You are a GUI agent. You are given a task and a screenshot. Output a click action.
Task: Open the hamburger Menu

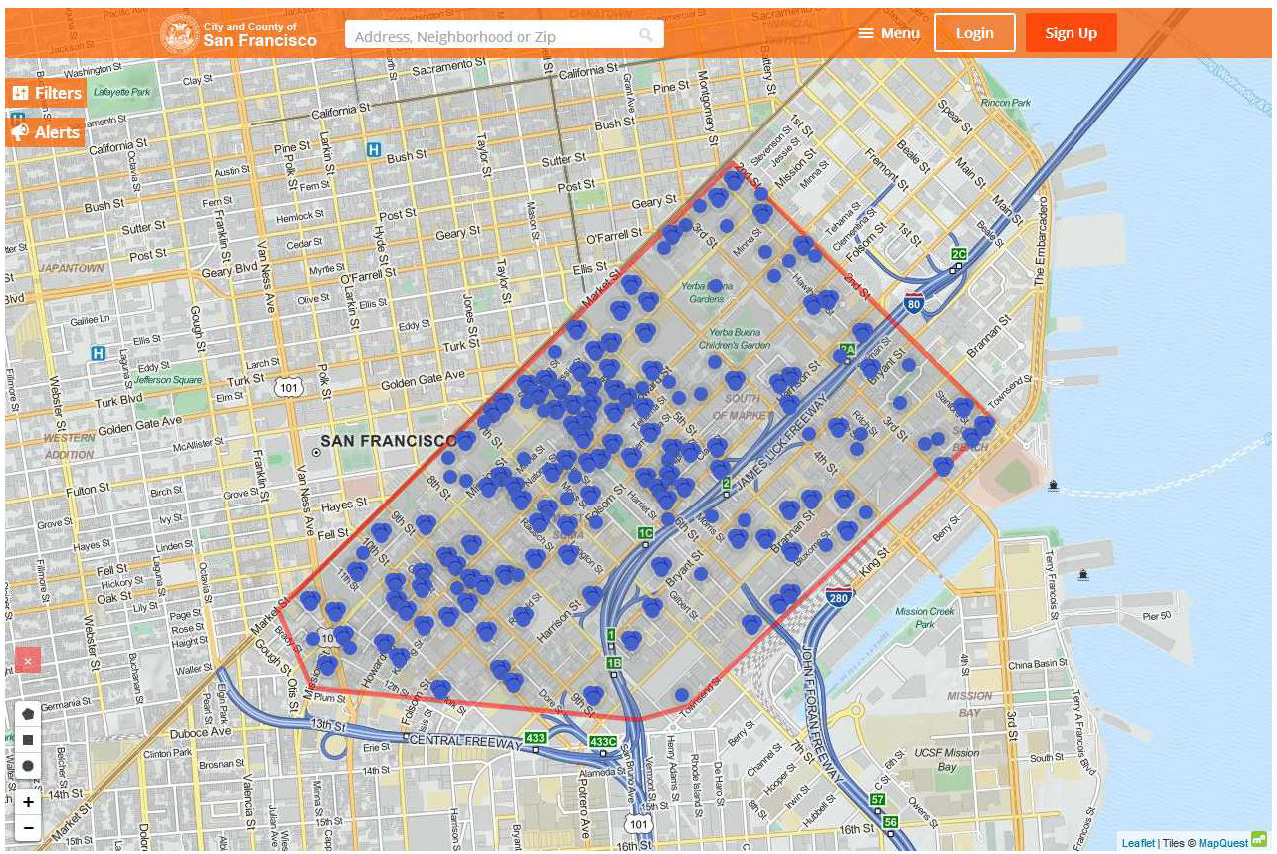point(888,33)
